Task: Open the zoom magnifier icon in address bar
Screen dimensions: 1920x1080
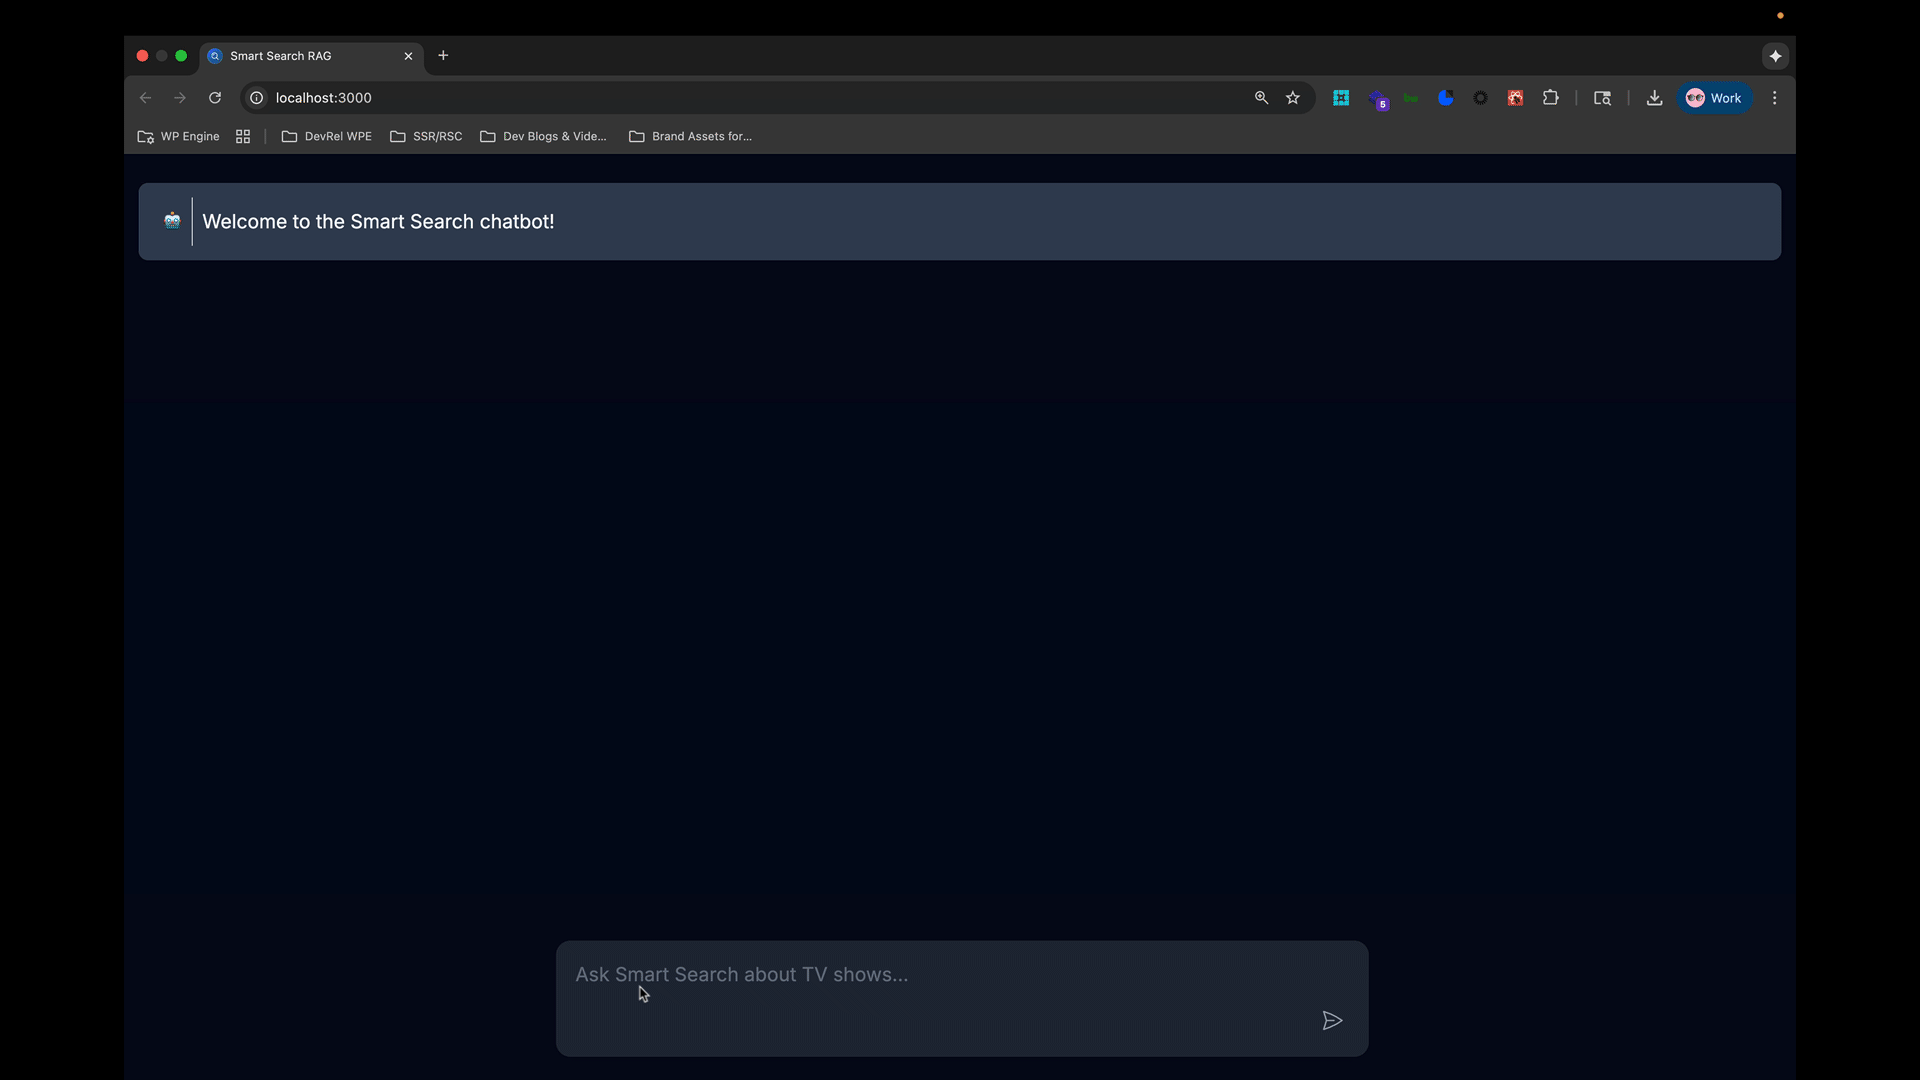Action: coord(1261,98)
